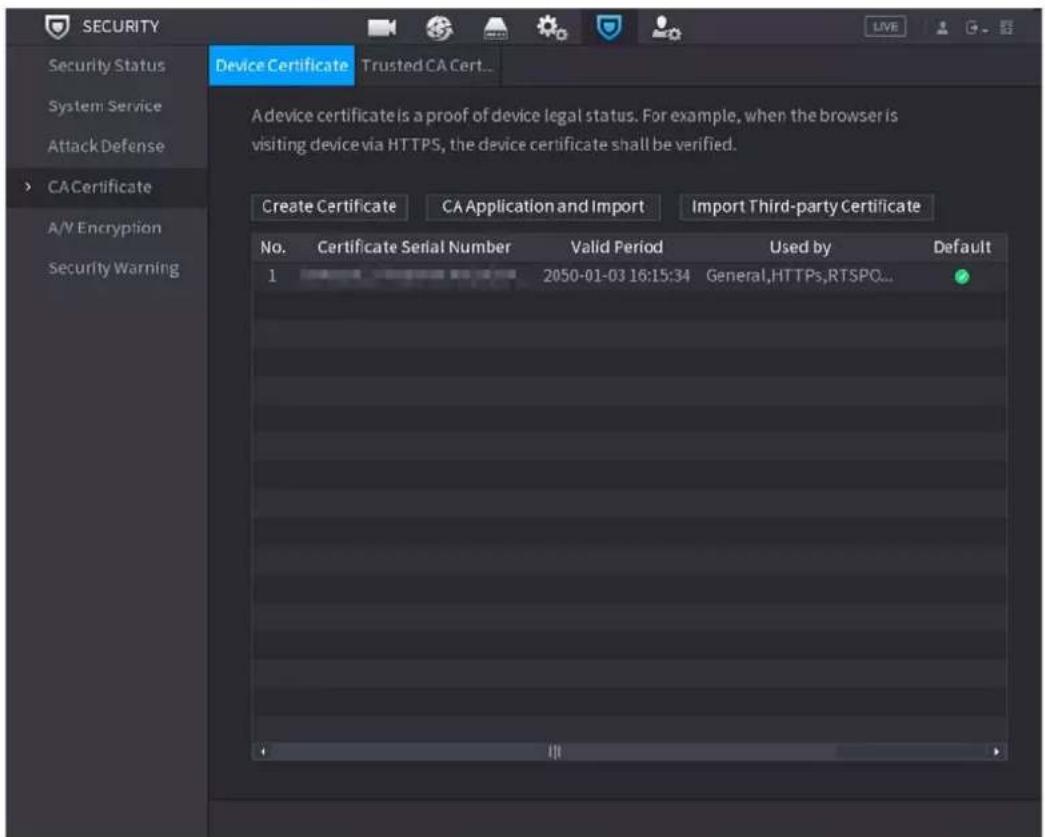
Task: Click the SECURITY shield logo in the header
Action: tap(57, 27)
